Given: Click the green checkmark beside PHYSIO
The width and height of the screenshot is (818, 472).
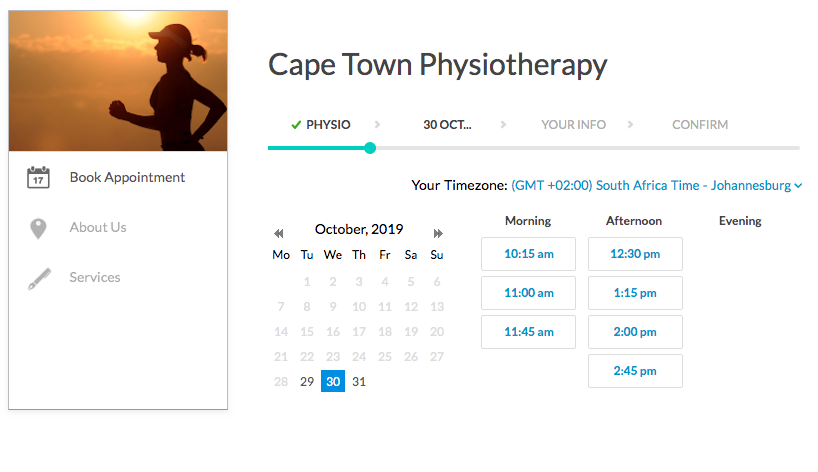Looking at the screenshot, I should tap(296, 125).
